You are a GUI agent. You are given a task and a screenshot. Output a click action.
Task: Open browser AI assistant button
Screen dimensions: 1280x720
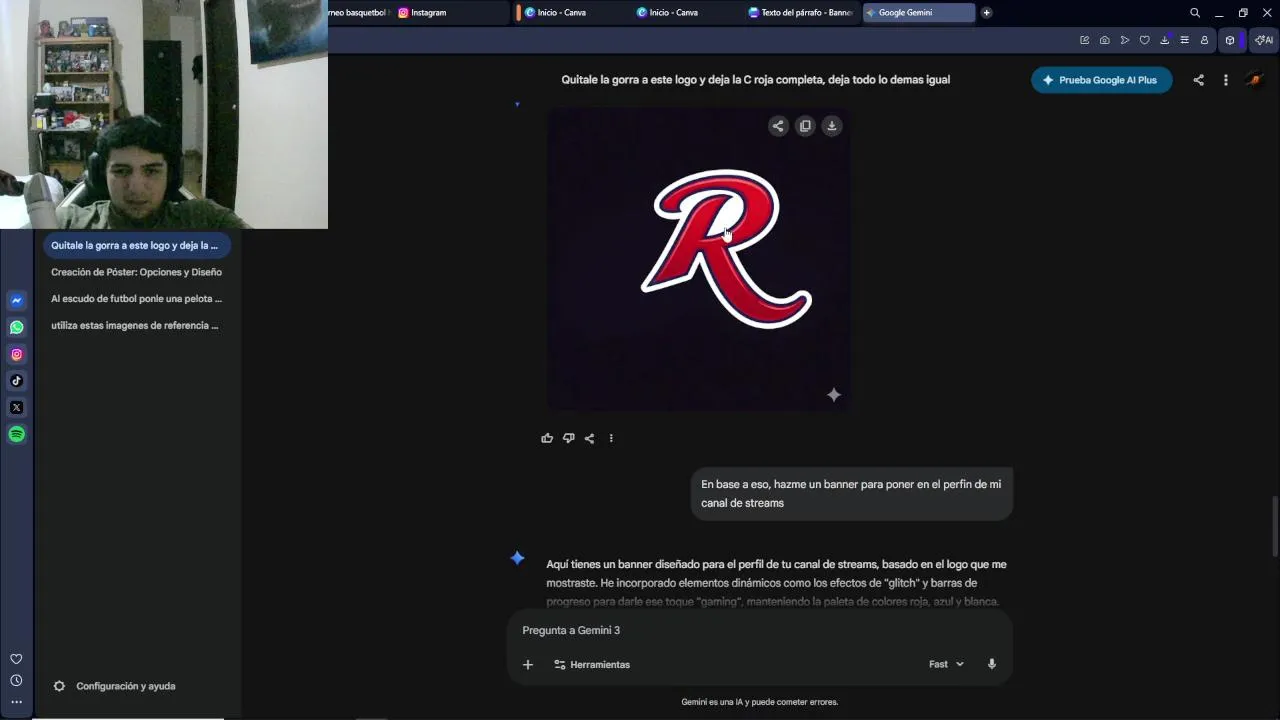(x=1264, y=40)
